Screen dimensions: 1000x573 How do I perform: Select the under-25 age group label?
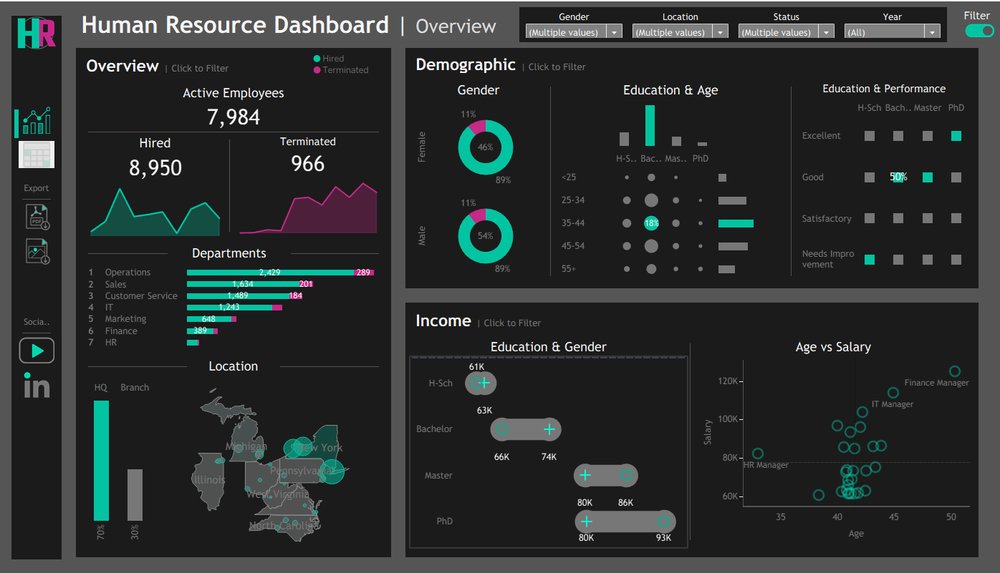pos(569,177)
